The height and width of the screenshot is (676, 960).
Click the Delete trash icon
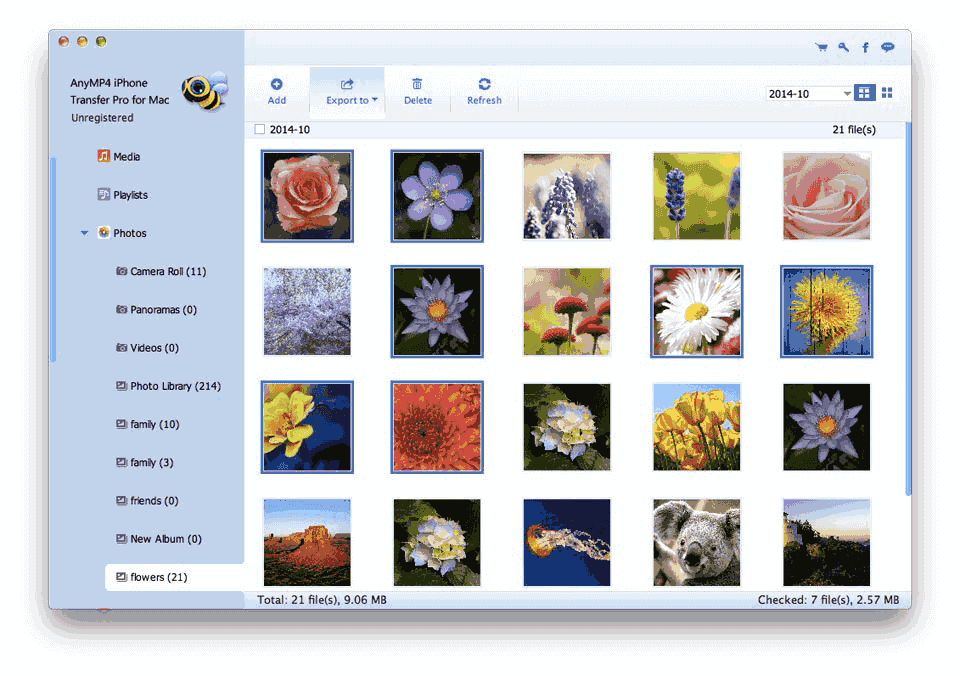coord(417,84)
